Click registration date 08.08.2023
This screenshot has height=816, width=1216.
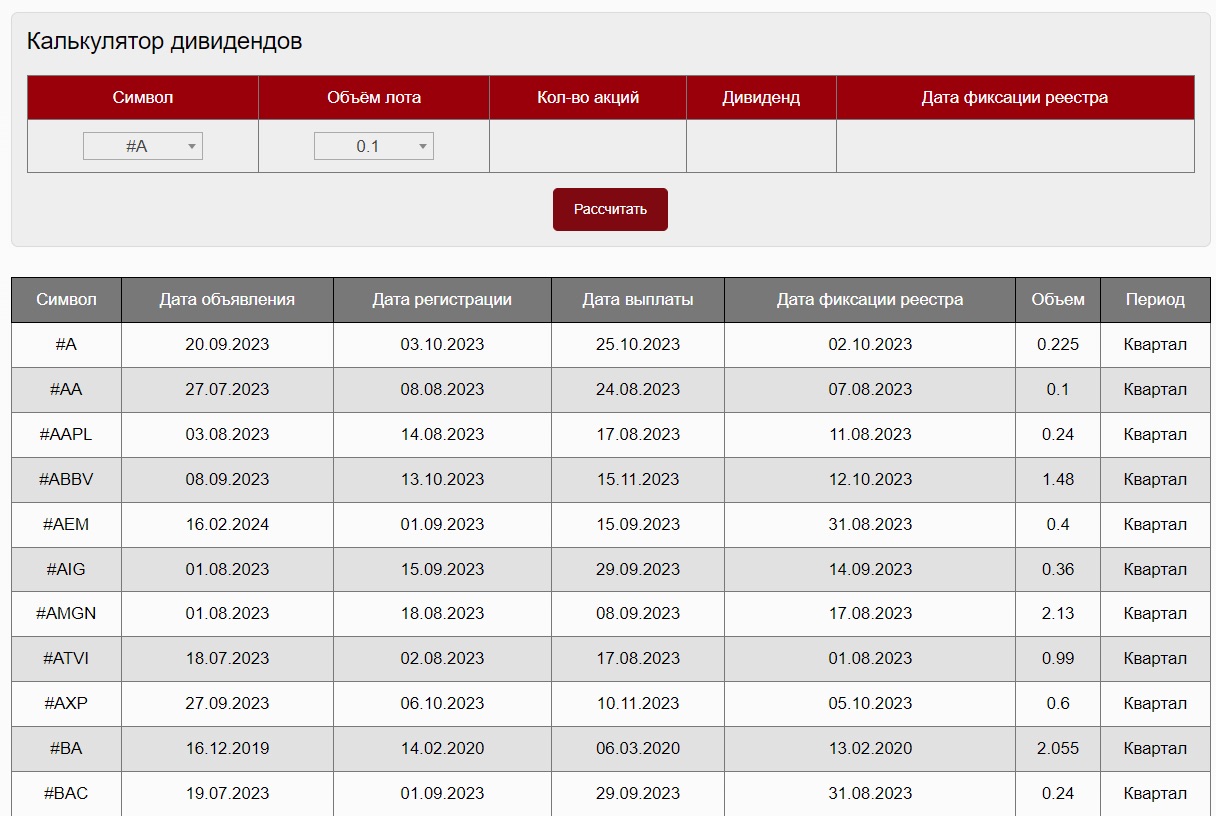[x=442, y=390]
